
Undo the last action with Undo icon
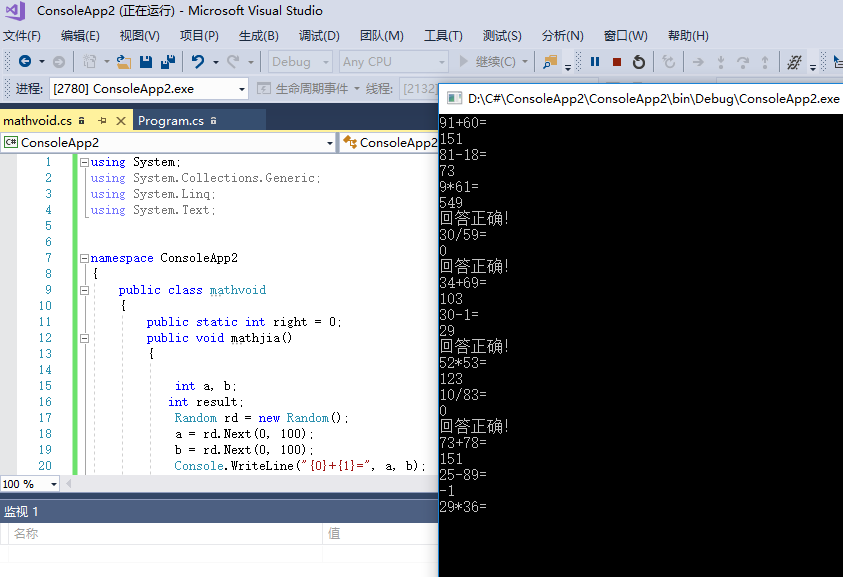(x=198, y=62)
